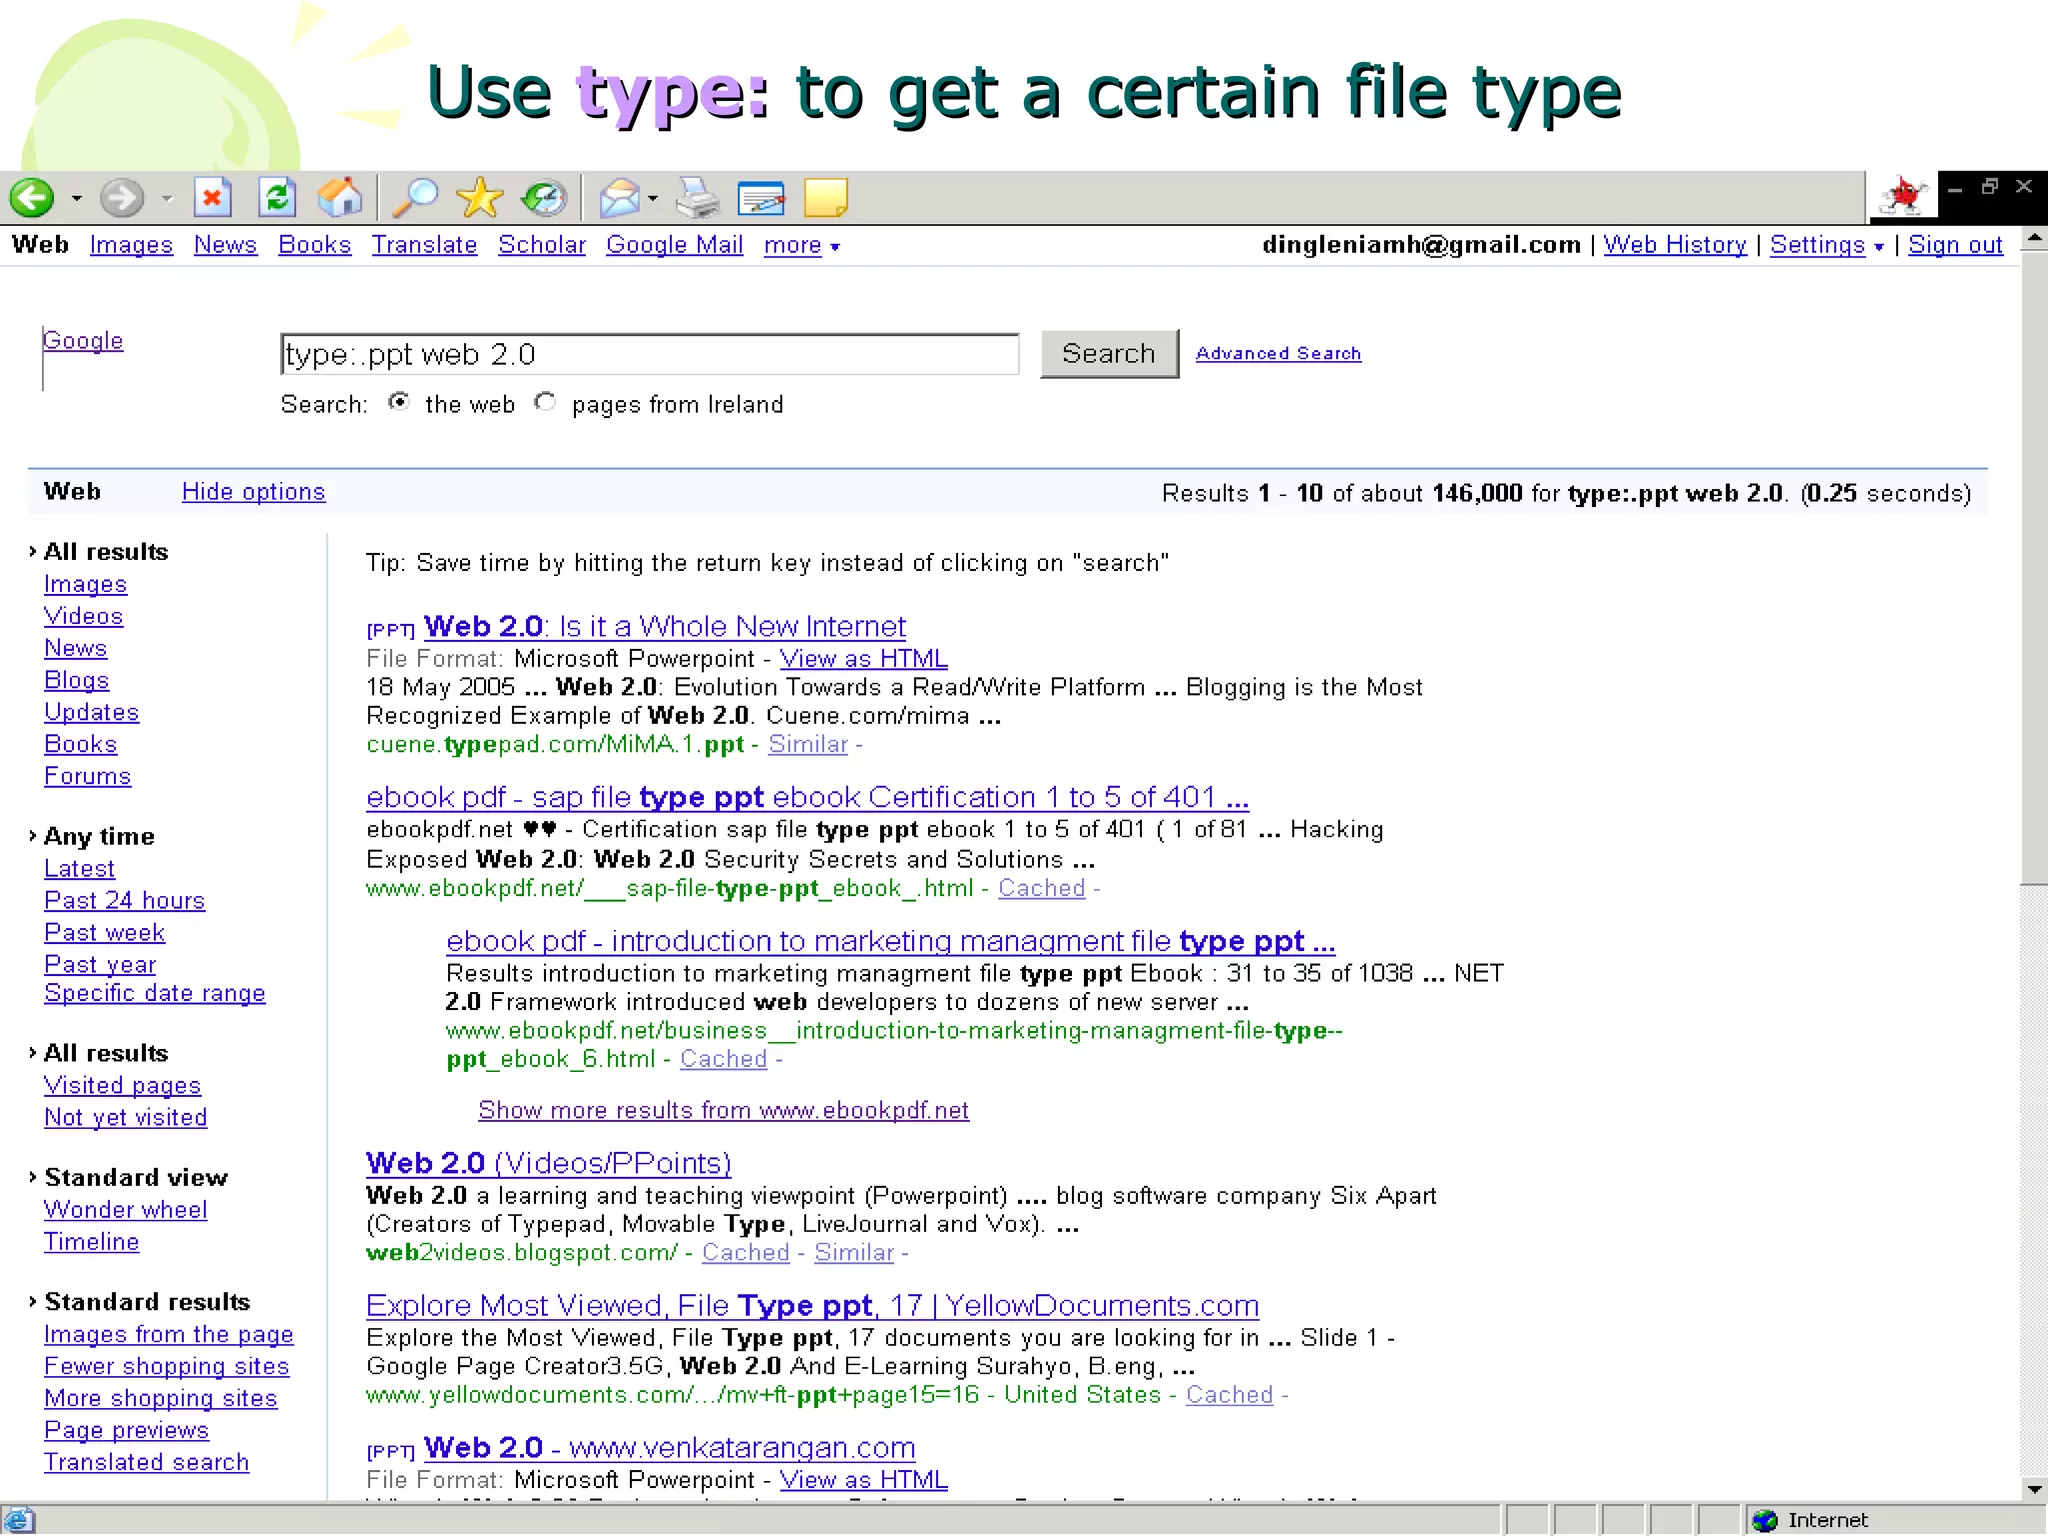Click the red logo icon in toolbar corner

click(x=1903, y=195)
